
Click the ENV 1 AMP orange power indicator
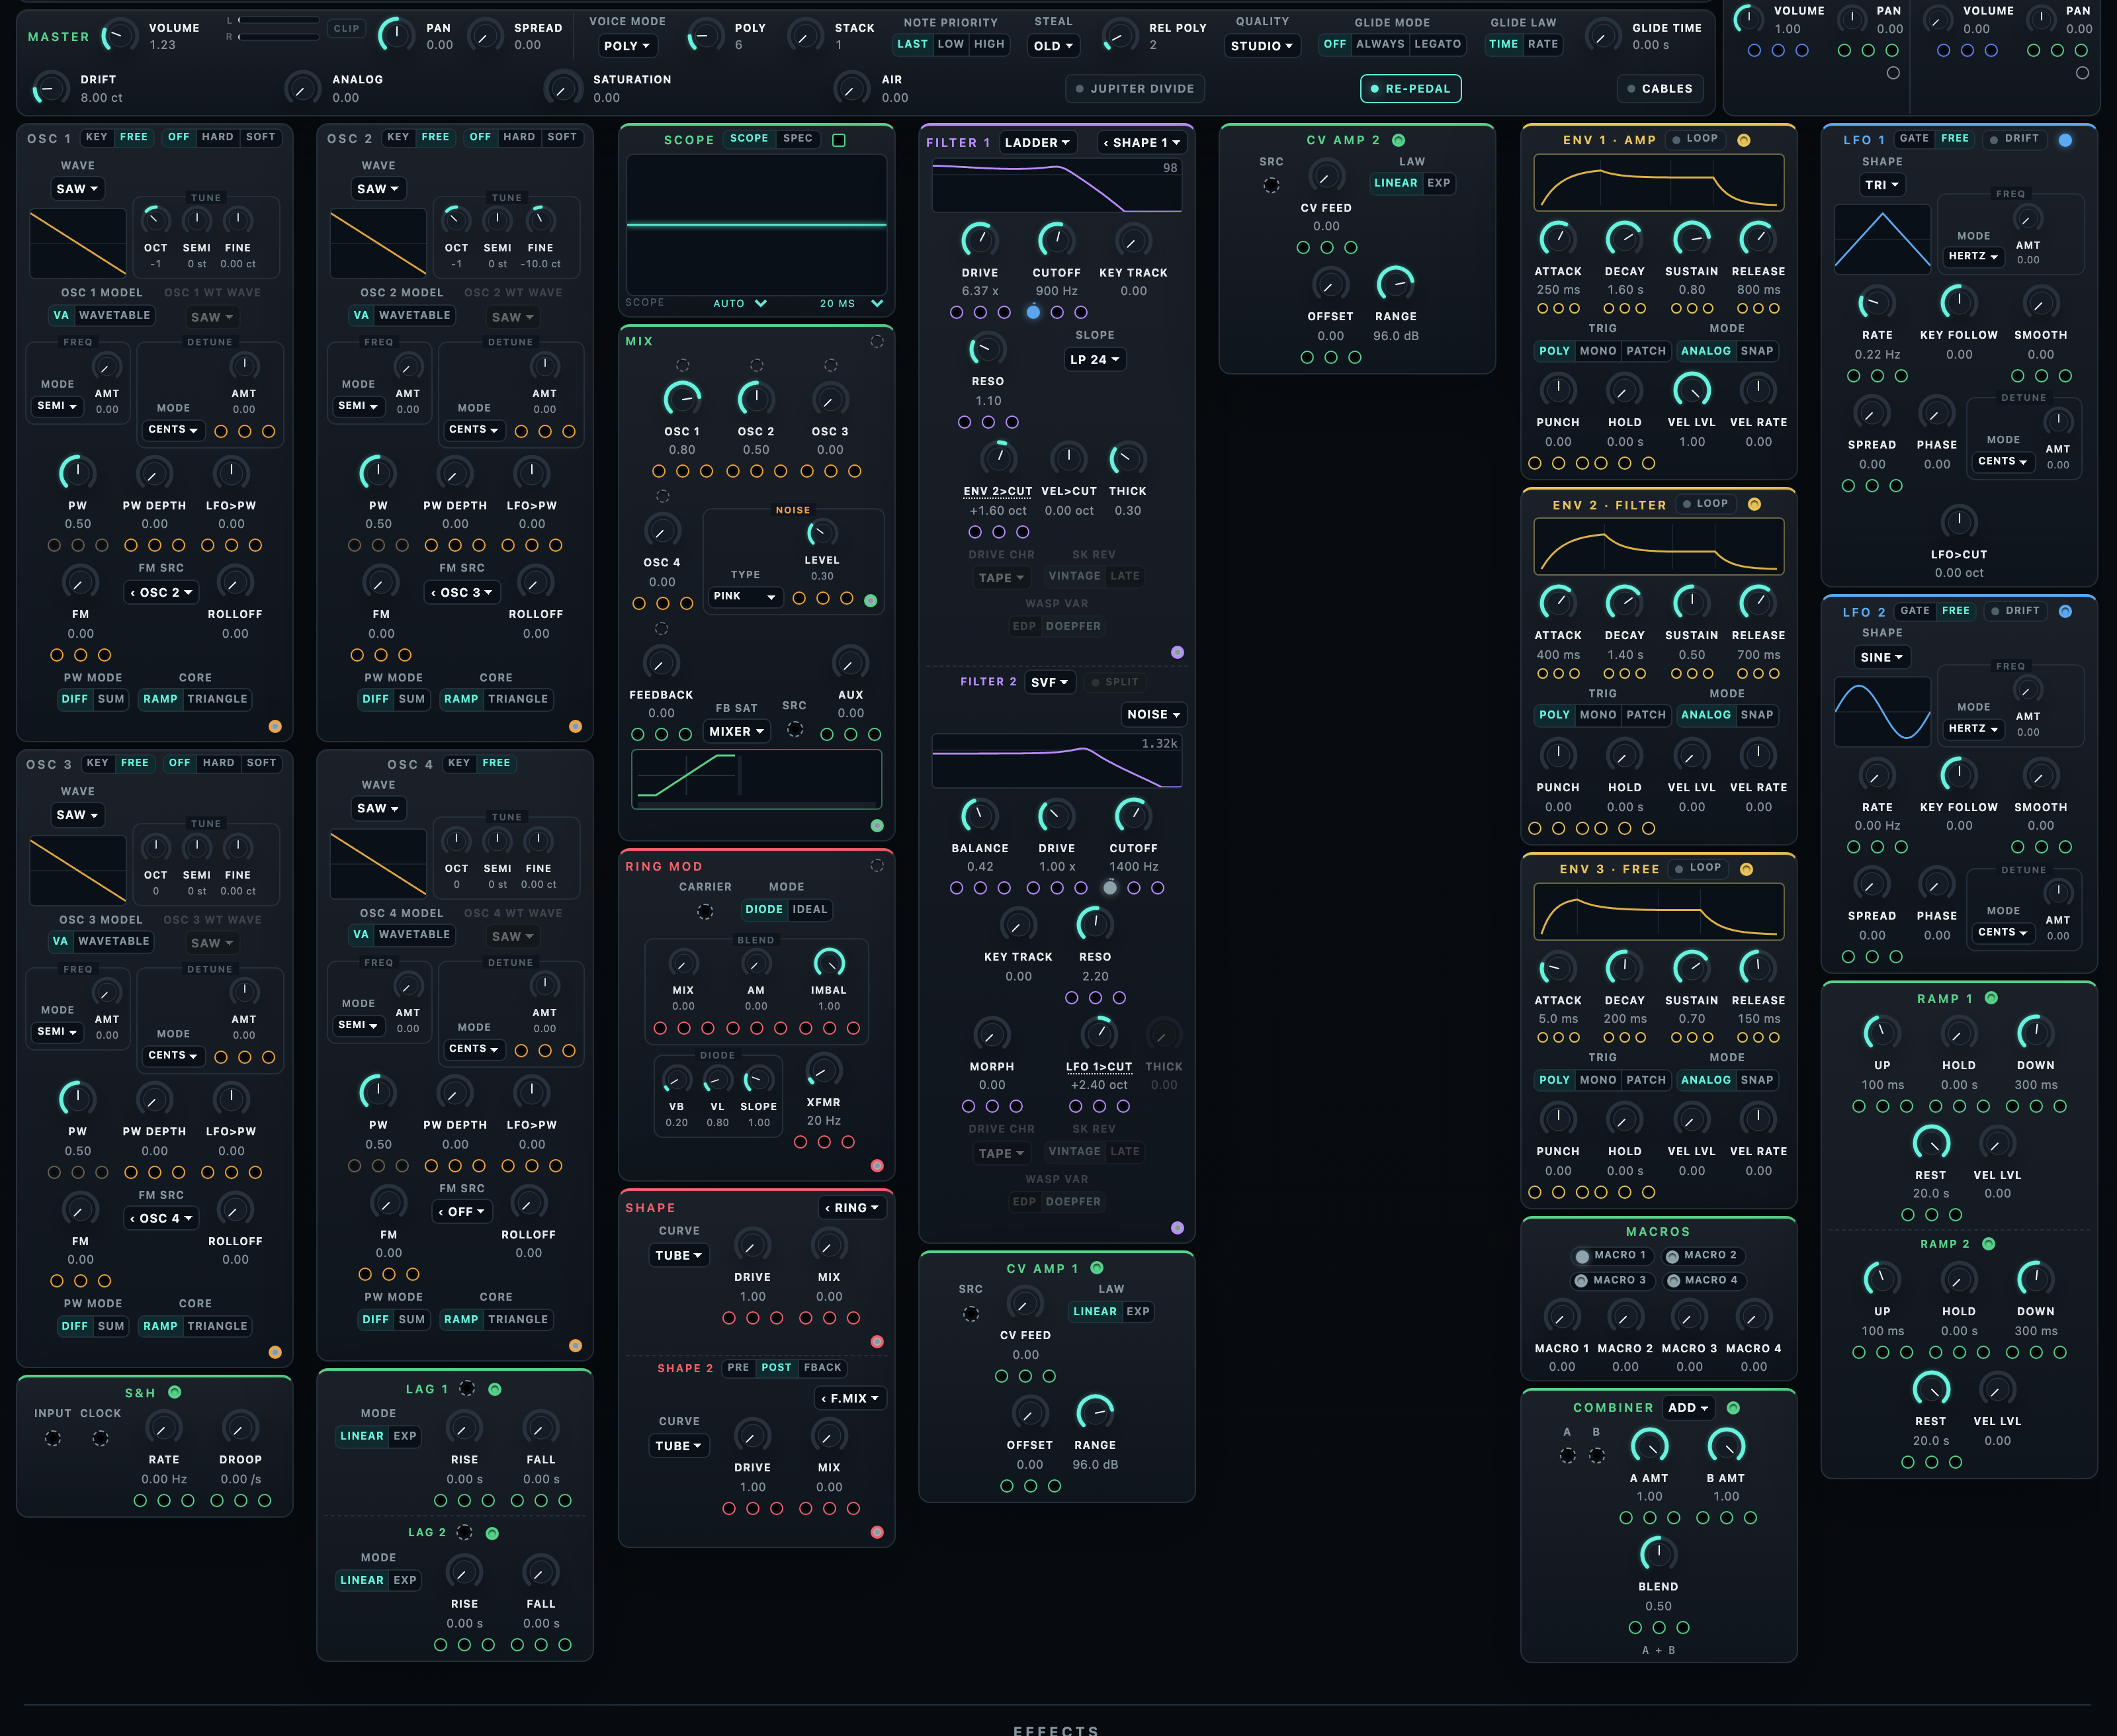point(1744,140)
